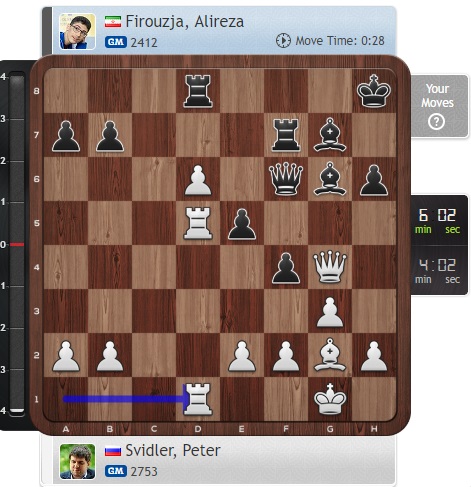Select the white king on g1
Screen dimensions: 471x487
[330, 399]
